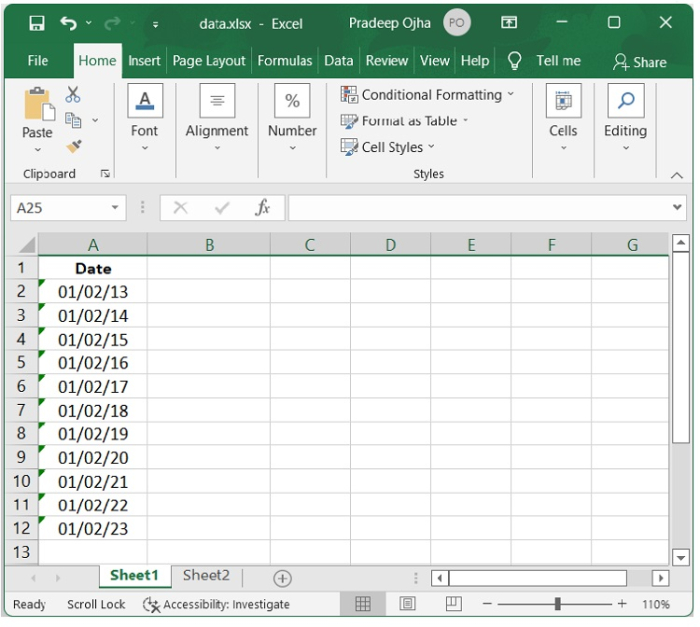This screenshot has width=700, height=627.
Task: Click the Cut scissors icon
Action: [x=73, y=95]
